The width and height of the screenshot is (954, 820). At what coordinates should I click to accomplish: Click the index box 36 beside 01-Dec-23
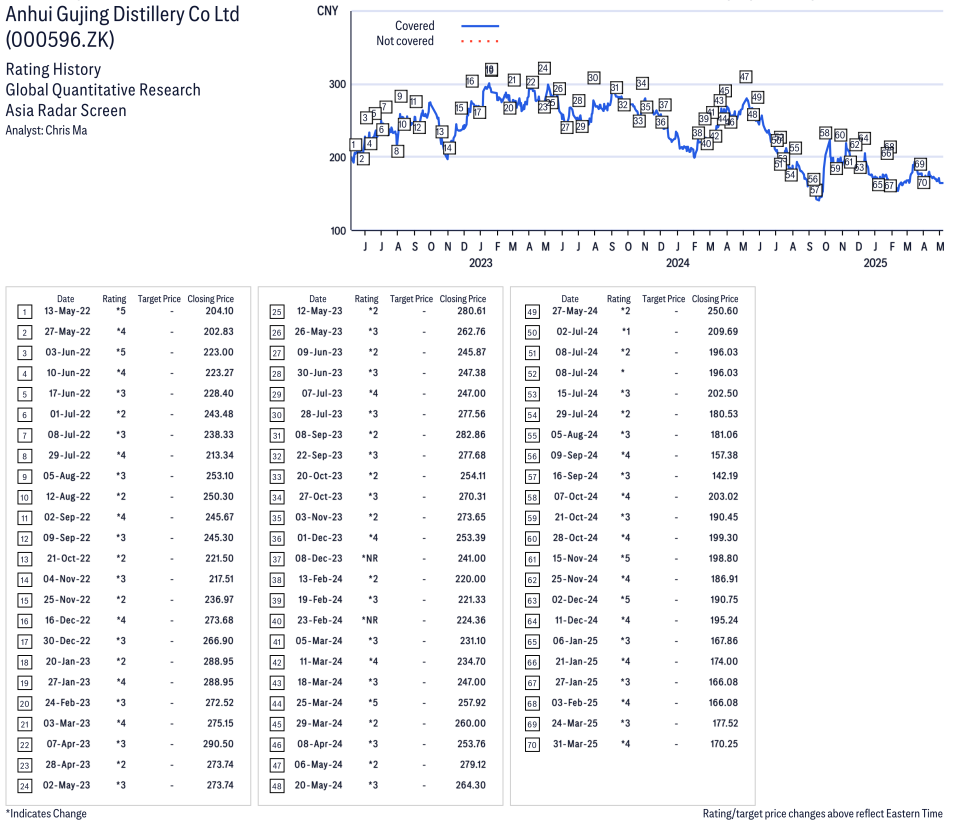[277, 539]
